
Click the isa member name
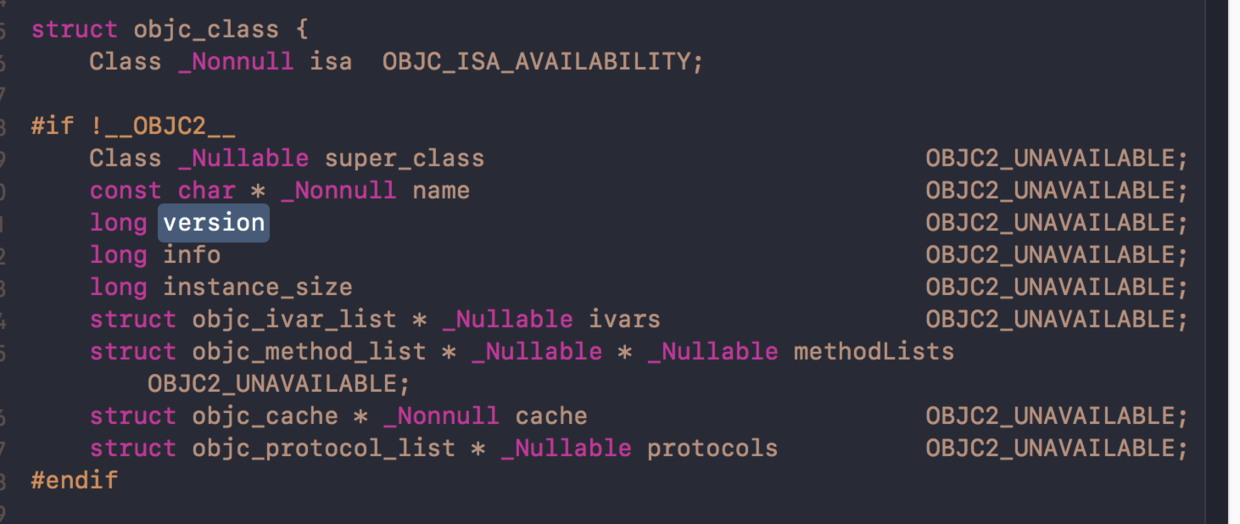pyautogui.click(x=331, y=62)
